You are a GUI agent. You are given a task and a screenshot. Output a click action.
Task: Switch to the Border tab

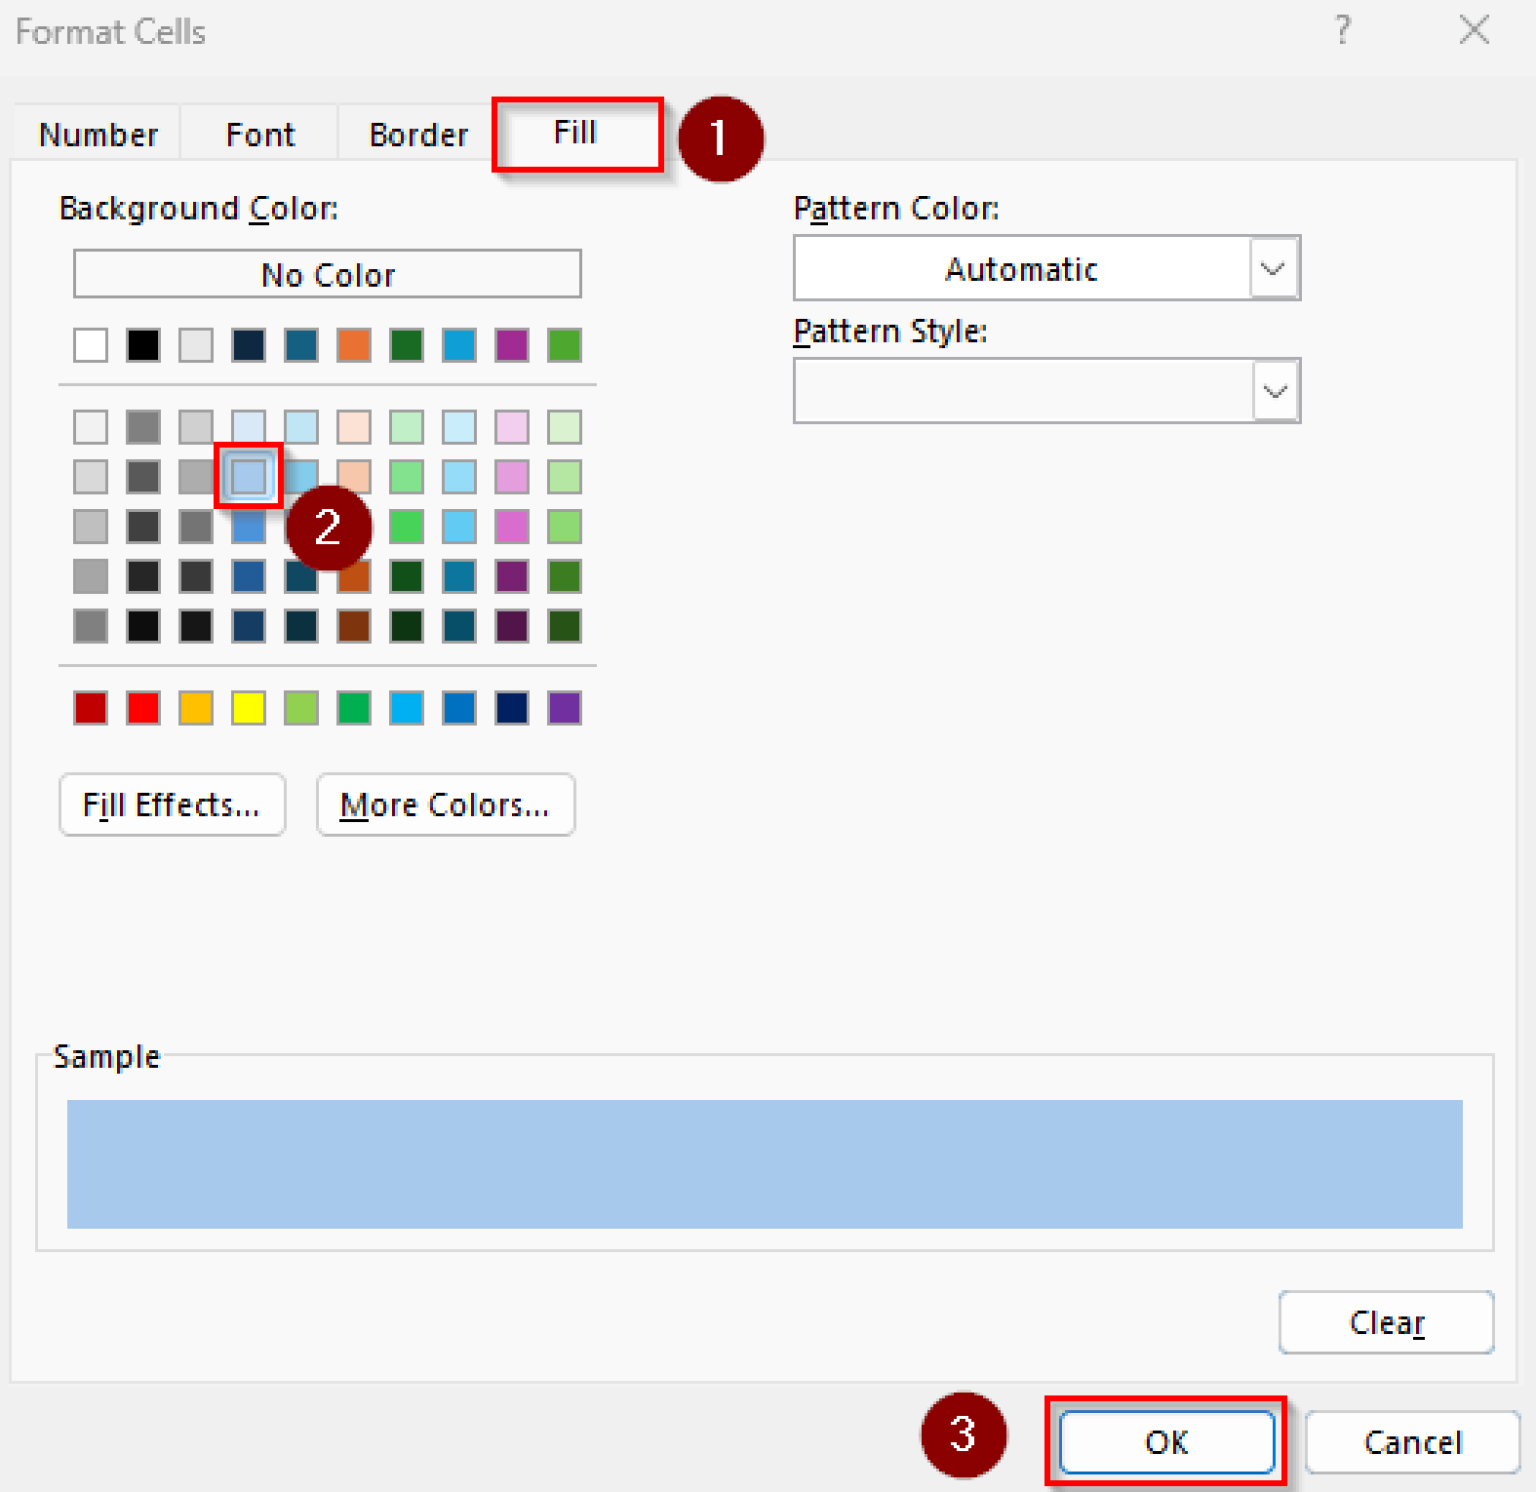click(x=418, y=134)
